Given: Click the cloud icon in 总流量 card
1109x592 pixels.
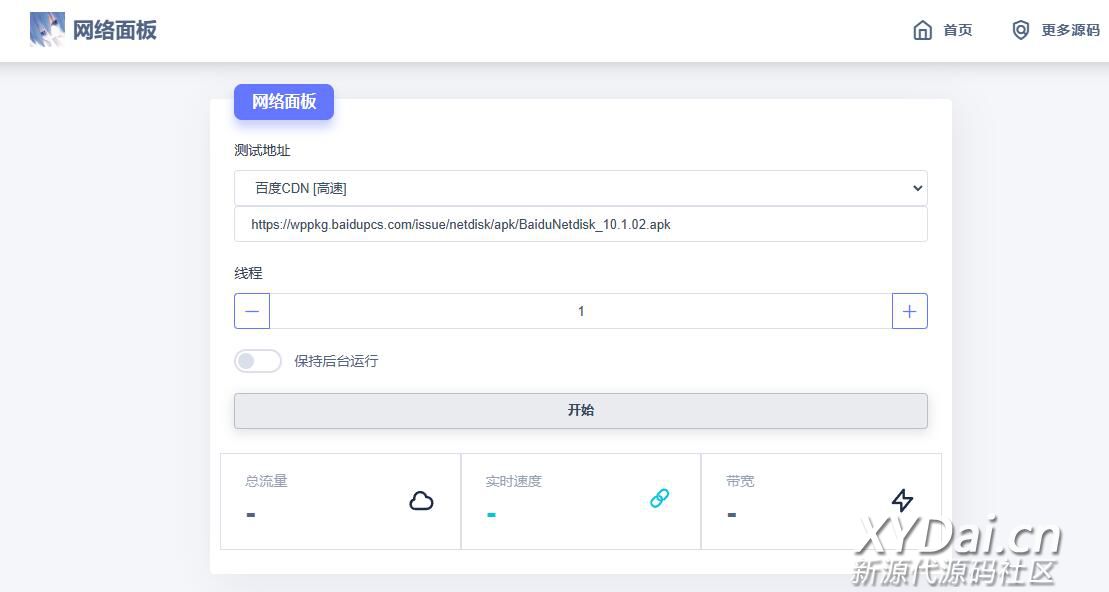Looking at the screenshot, I should tap(421, 501).
